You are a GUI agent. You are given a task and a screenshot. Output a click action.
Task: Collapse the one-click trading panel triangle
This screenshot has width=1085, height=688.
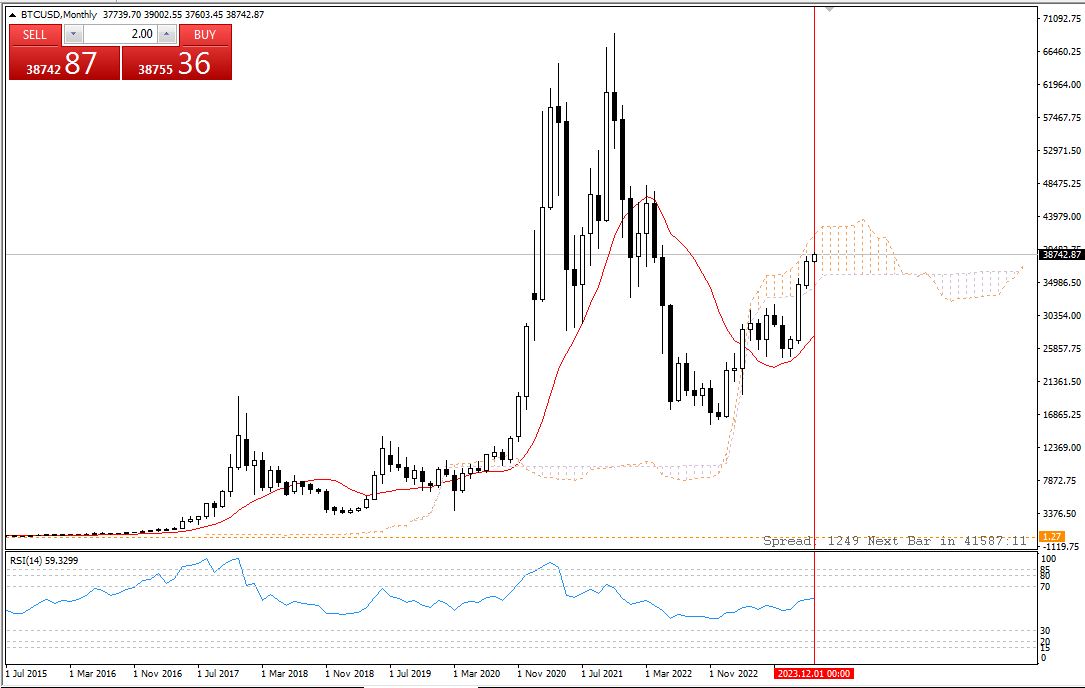click(12, 15)
